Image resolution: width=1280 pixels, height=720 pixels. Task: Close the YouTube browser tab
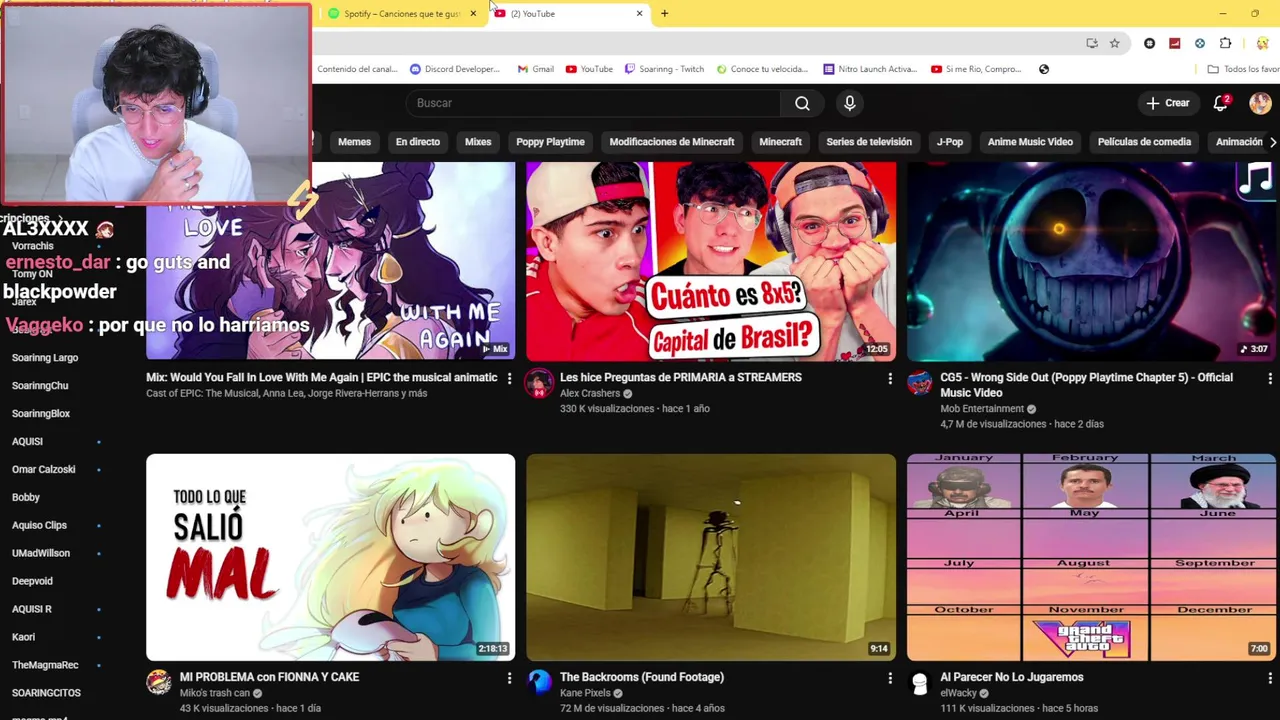(x=639, y=13)
